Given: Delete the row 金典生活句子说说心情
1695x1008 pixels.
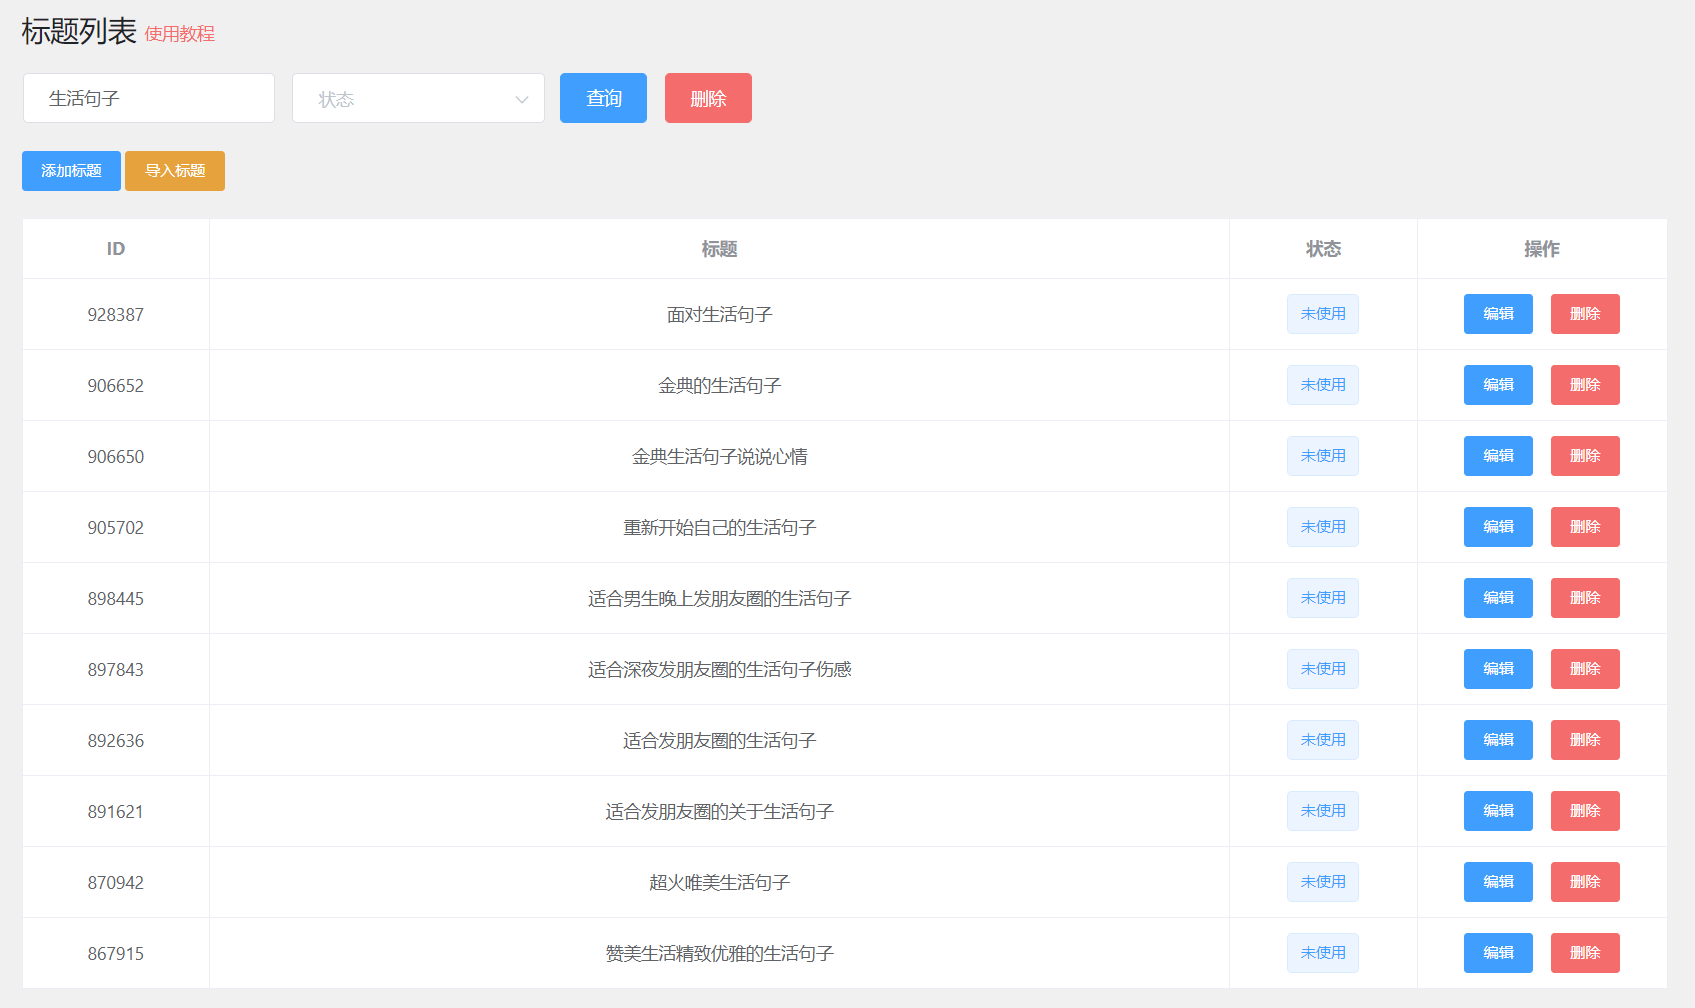Looking at the screenshot, I should [x=1585, y=456].
